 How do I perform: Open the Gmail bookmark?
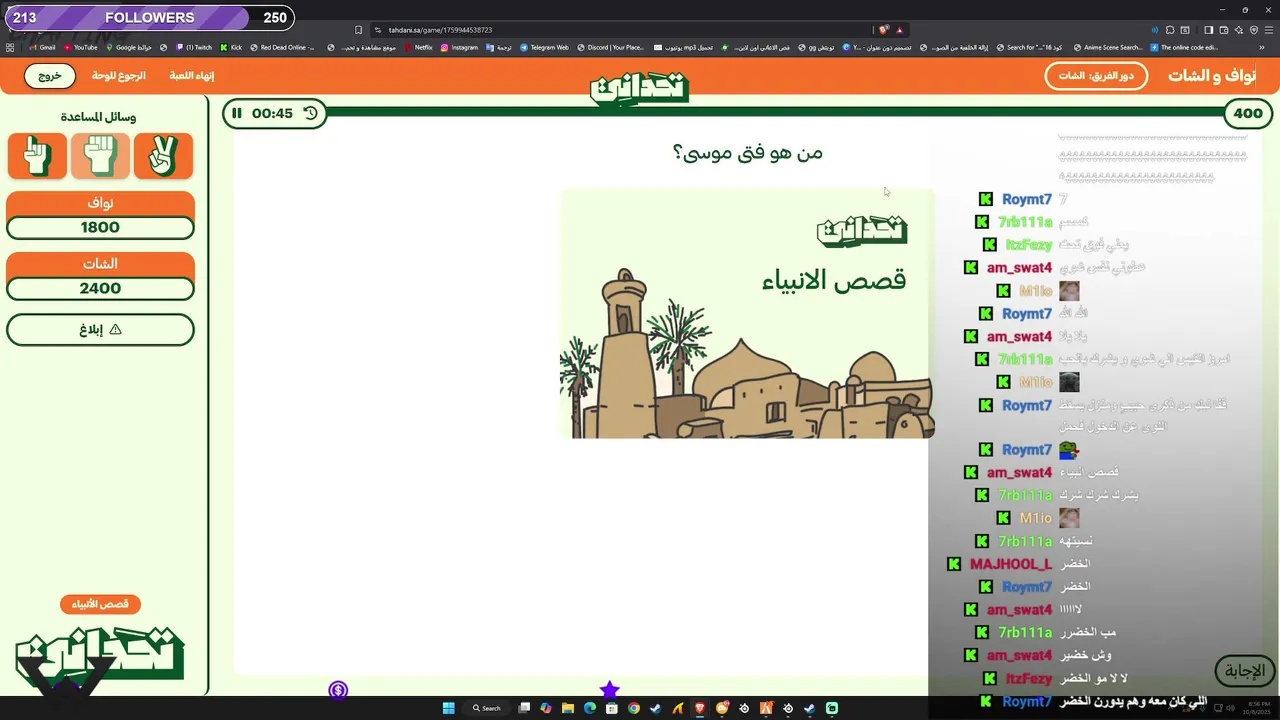42,47
